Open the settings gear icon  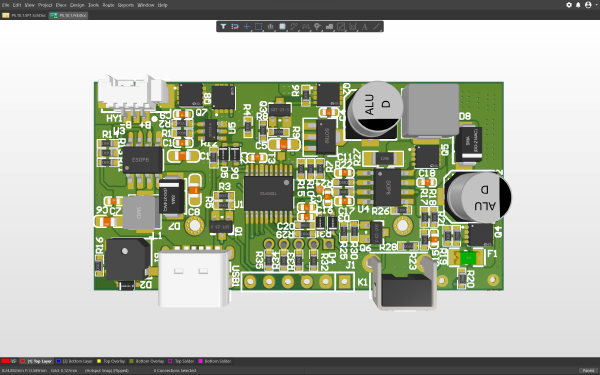[569, 5]
